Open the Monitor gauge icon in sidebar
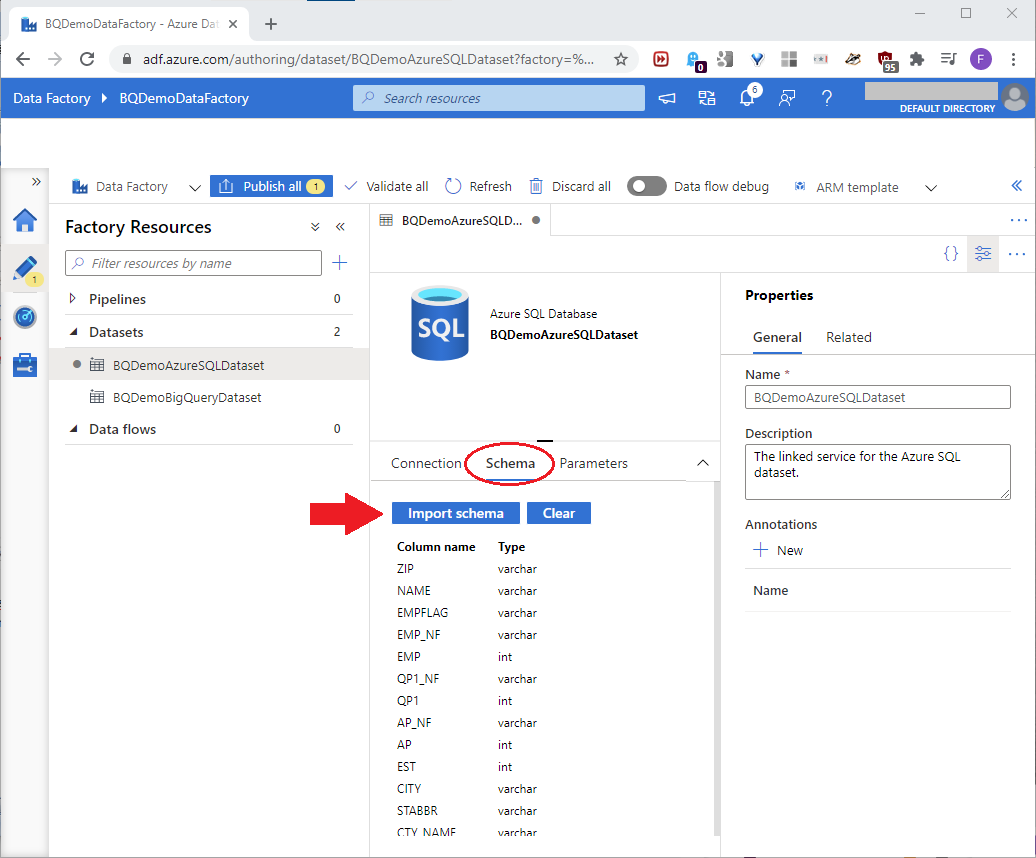The height and width of the screenshot is (858, 1036). [x=25, y=317]
